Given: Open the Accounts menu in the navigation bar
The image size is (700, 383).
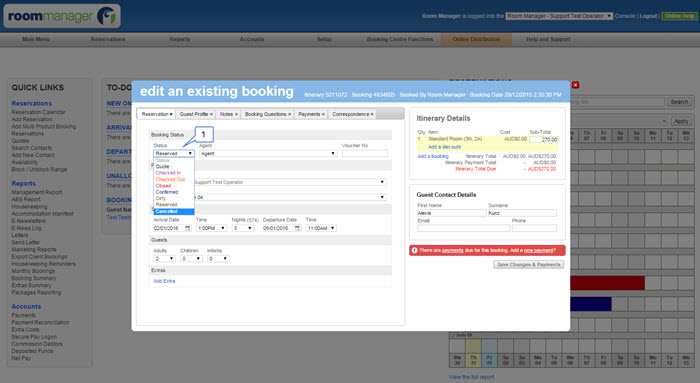Looking at the screenshot, I should point(252,39).
